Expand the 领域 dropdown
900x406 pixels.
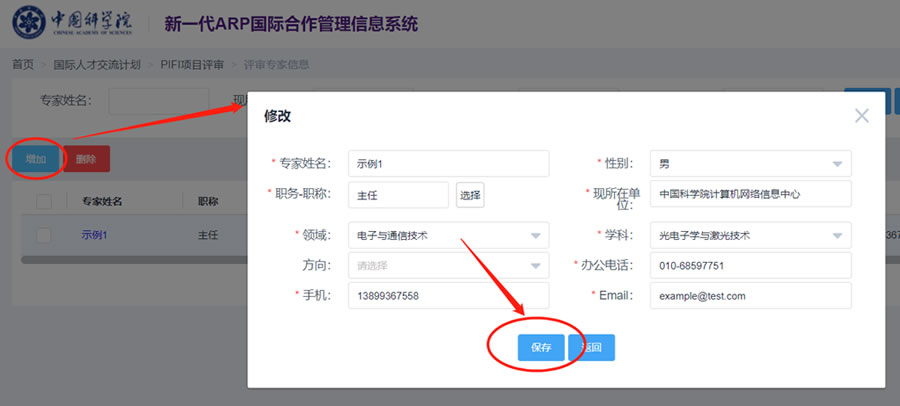(x=448, y=235)
